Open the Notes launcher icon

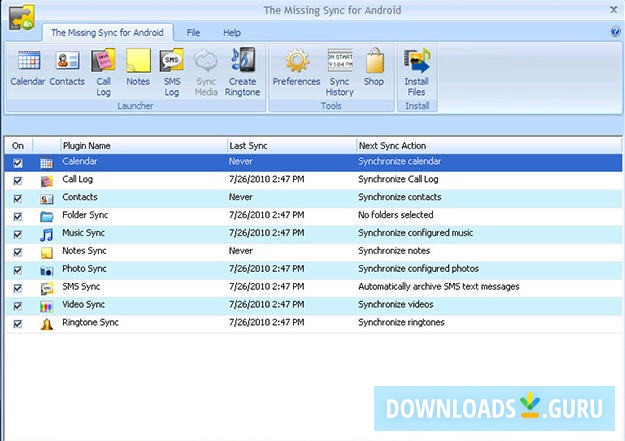(x=138, y=67)
